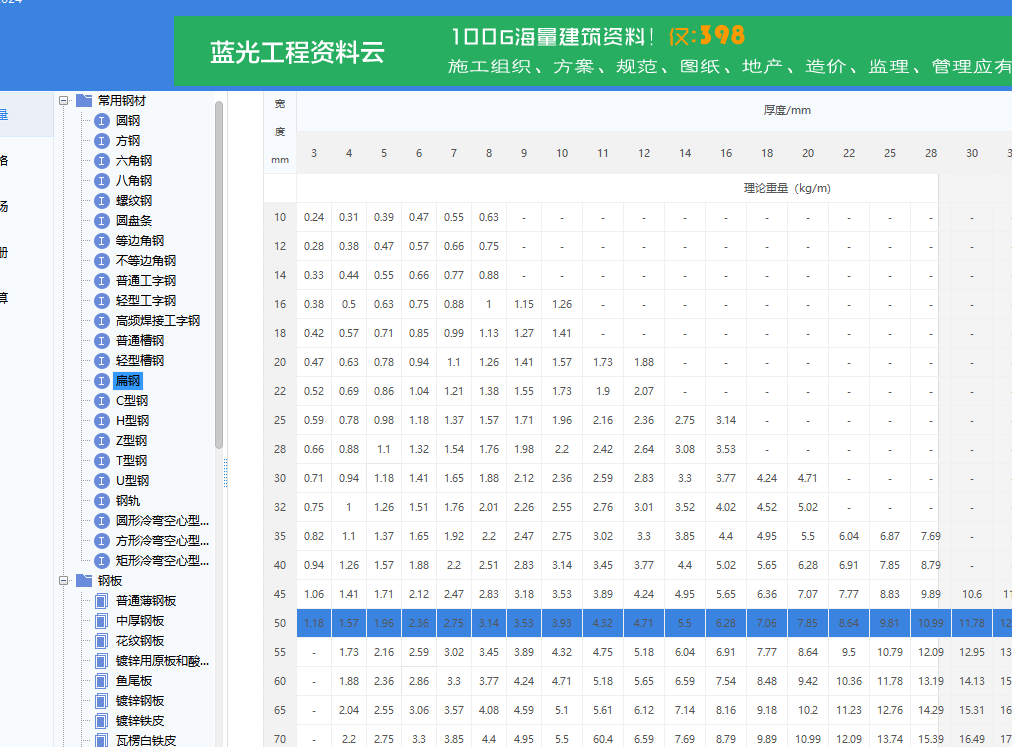Image resolution: width=1012 pixels, height=747 pixels.
Task: Select the width 70 row header
Action: pyautogui.click(x=279, y=739)
